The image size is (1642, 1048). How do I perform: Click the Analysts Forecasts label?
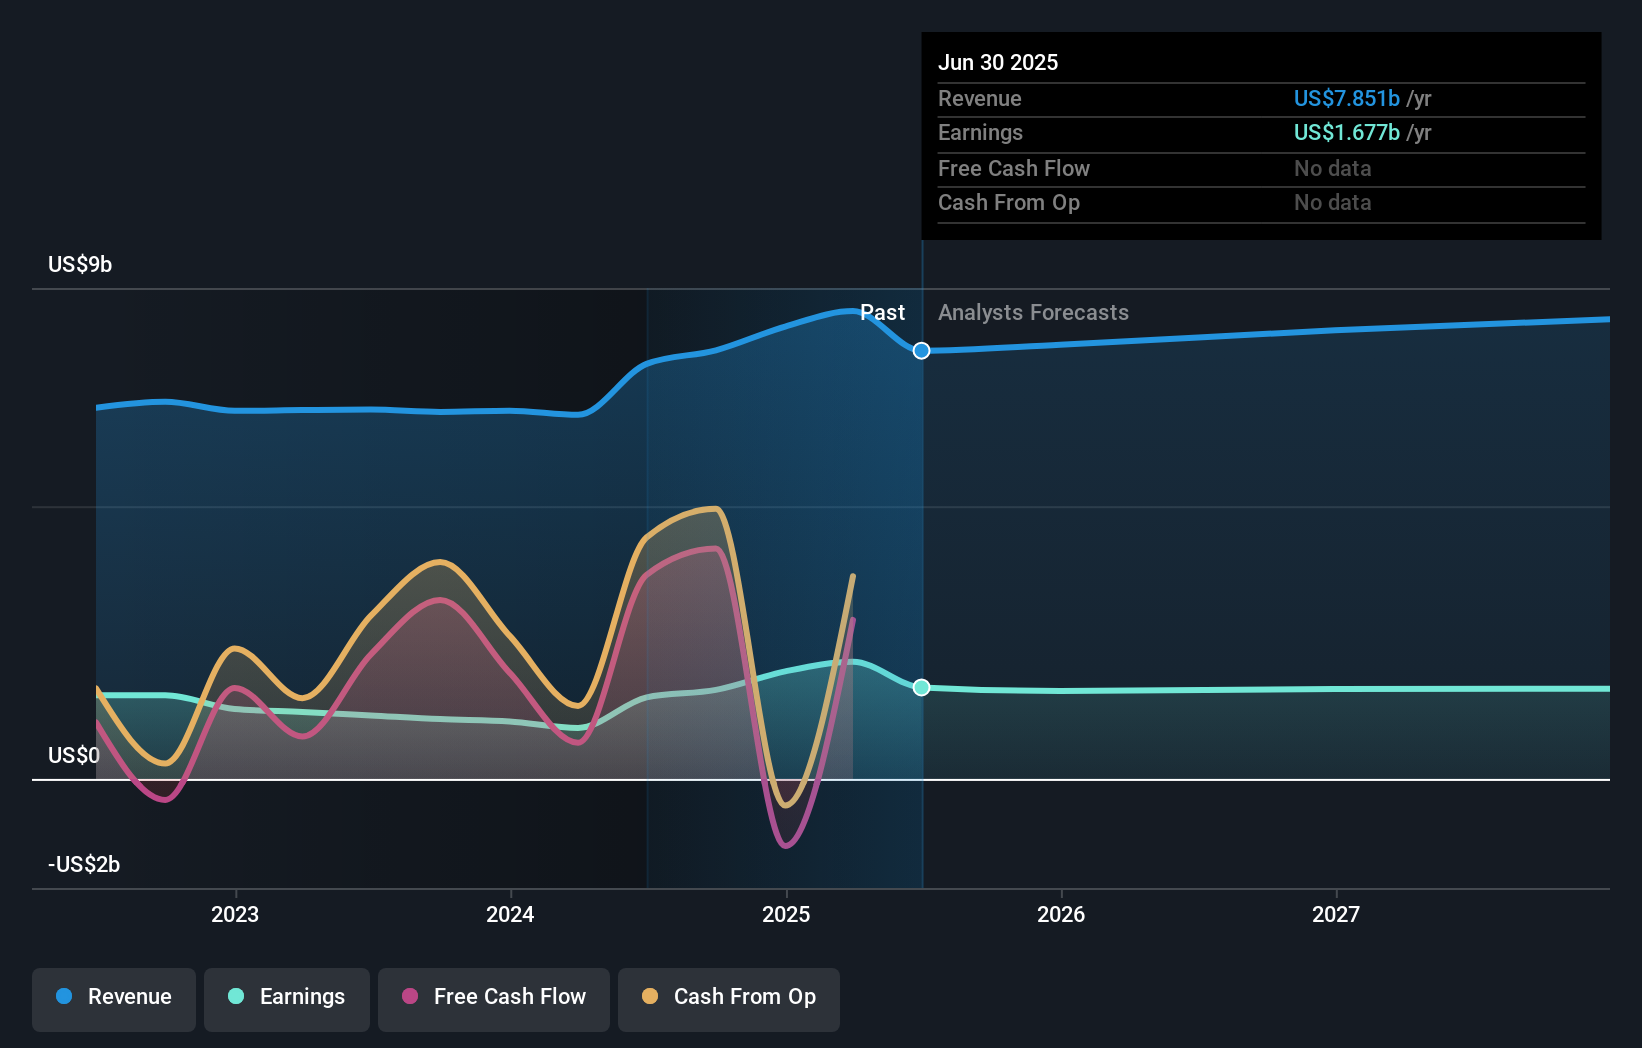1033,313
